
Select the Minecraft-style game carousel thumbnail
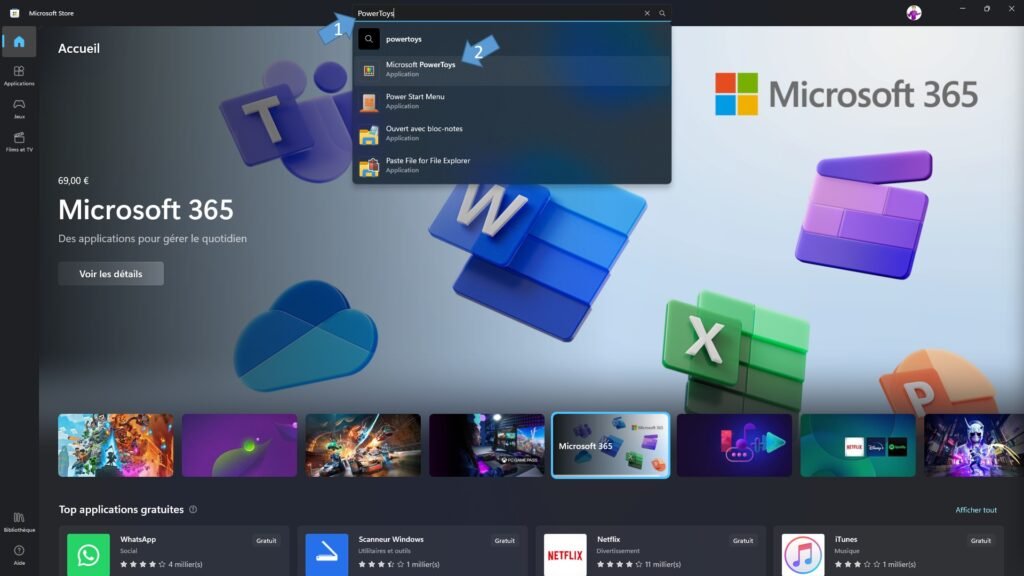pyautogui.click(x=116, y=445)
